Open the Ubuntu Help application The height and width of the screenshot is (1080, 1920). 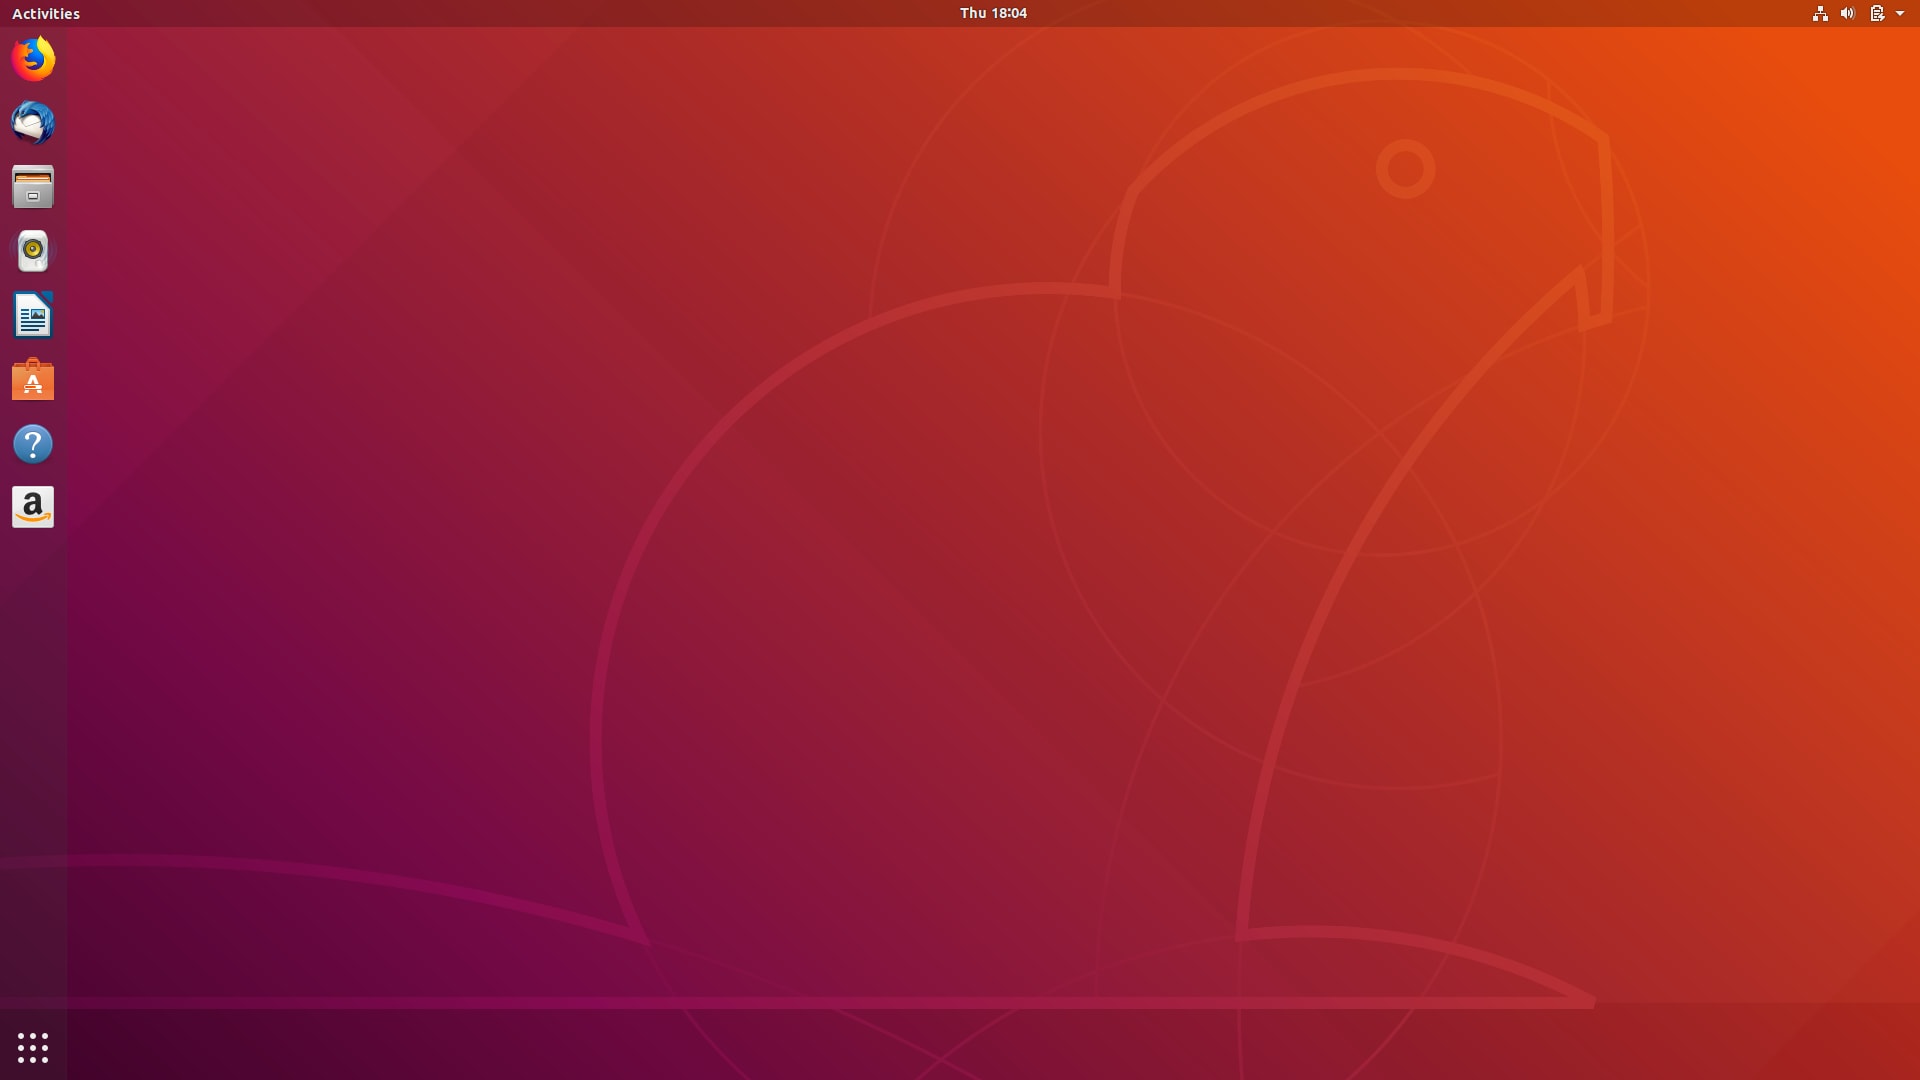(x=33, y=443)
